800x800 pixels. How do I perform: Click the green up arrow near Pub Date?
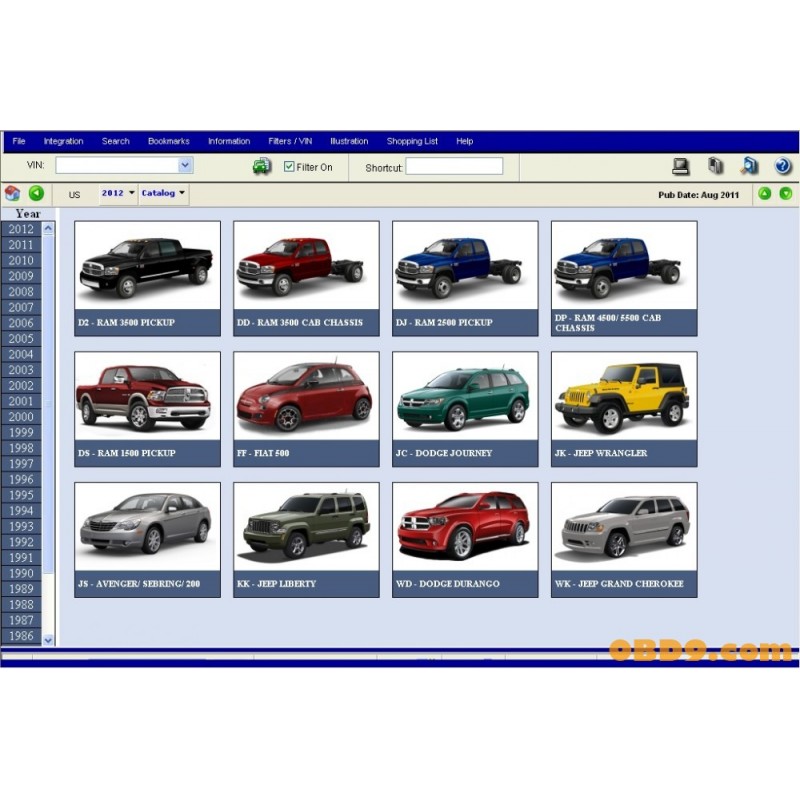[x=764, y=193]
